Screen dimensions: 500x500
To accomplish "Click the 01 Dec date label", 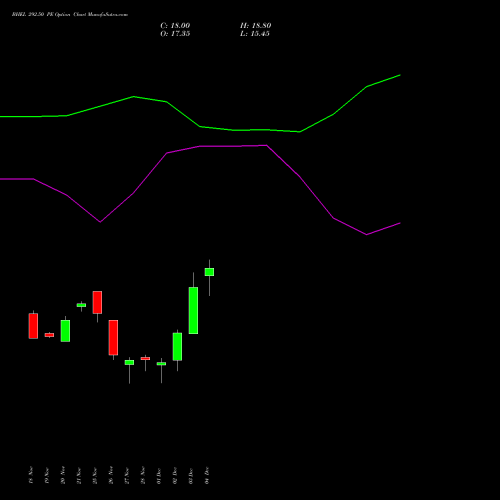I will tap(159, 475).
